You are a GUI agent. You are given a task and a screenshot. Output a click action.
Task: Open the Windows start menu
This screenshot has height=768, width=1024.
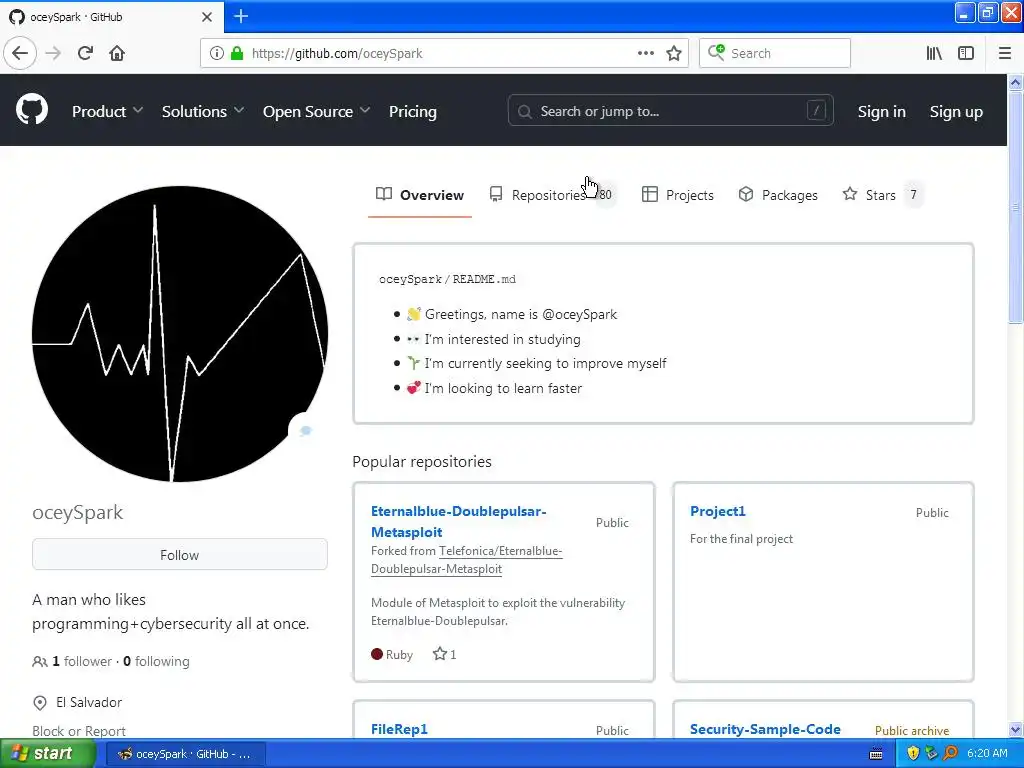(46, 754)
